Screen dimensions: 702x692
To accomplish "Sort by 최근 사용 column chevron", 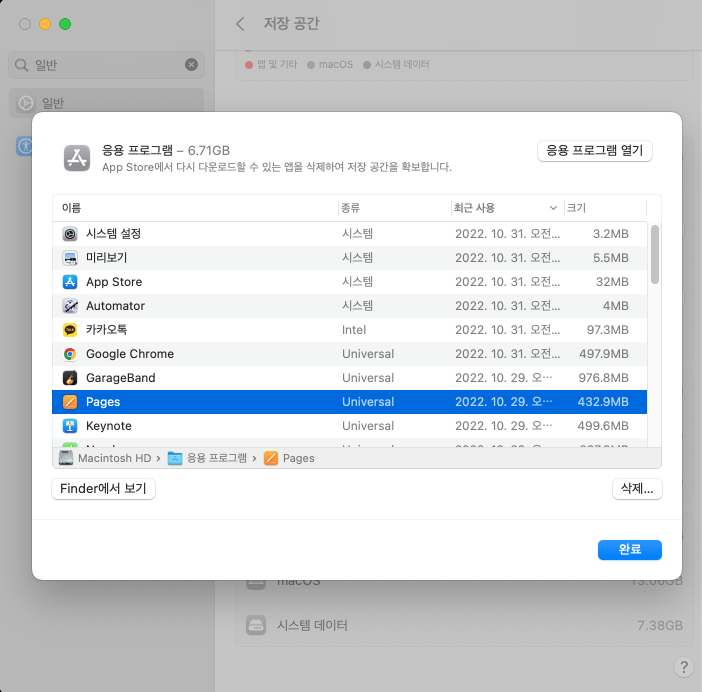I will click(553, 208).
